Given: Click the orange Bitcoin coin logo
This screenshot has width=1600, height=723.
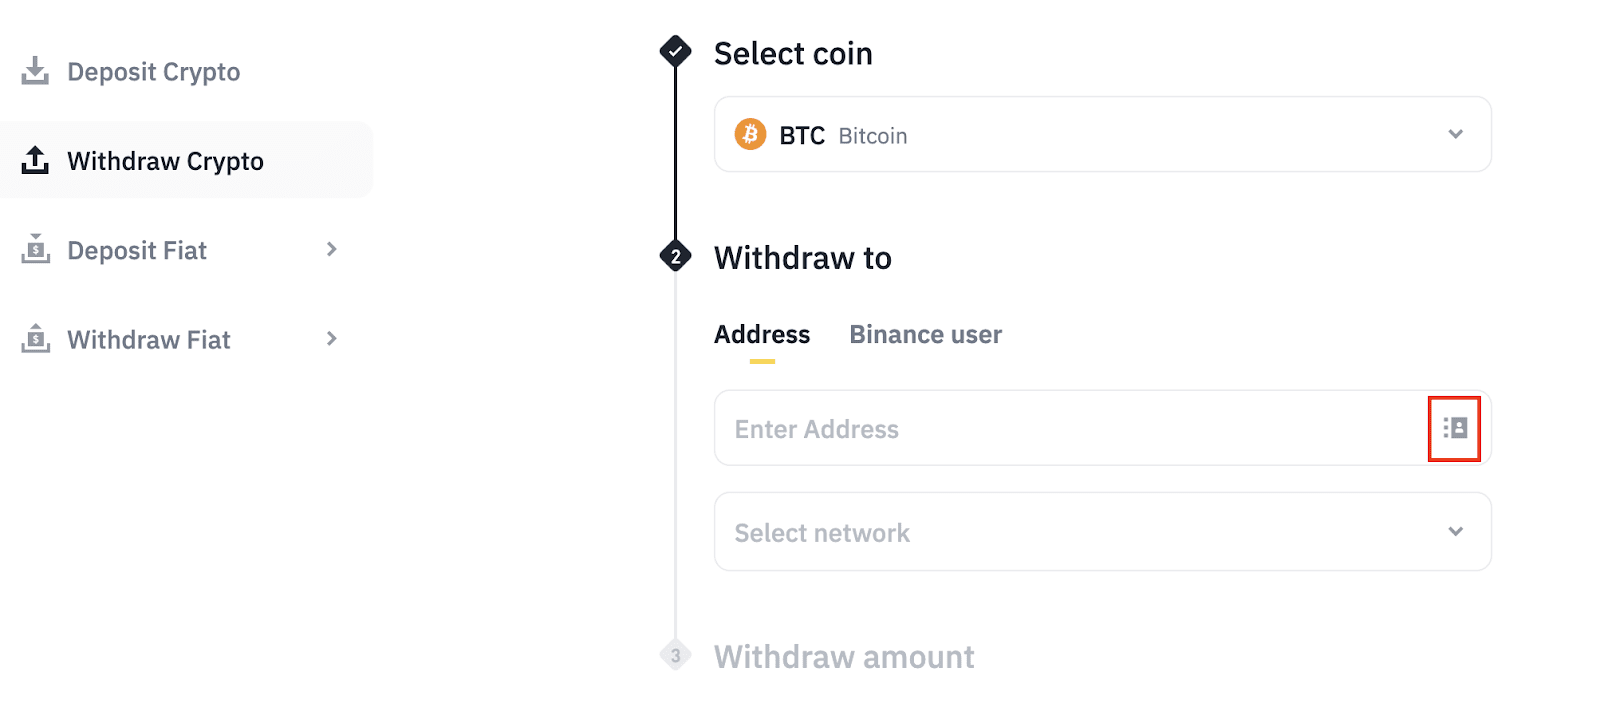Looking at the screenshot, I should pyautogui.click(x=750, y=134).
